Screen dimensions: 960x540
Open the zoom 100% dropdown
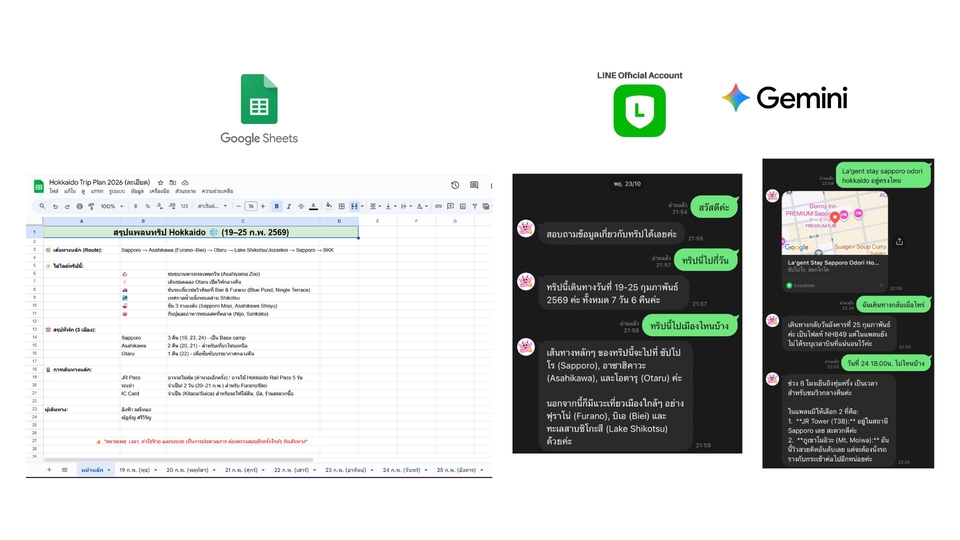tap(113, 206)
